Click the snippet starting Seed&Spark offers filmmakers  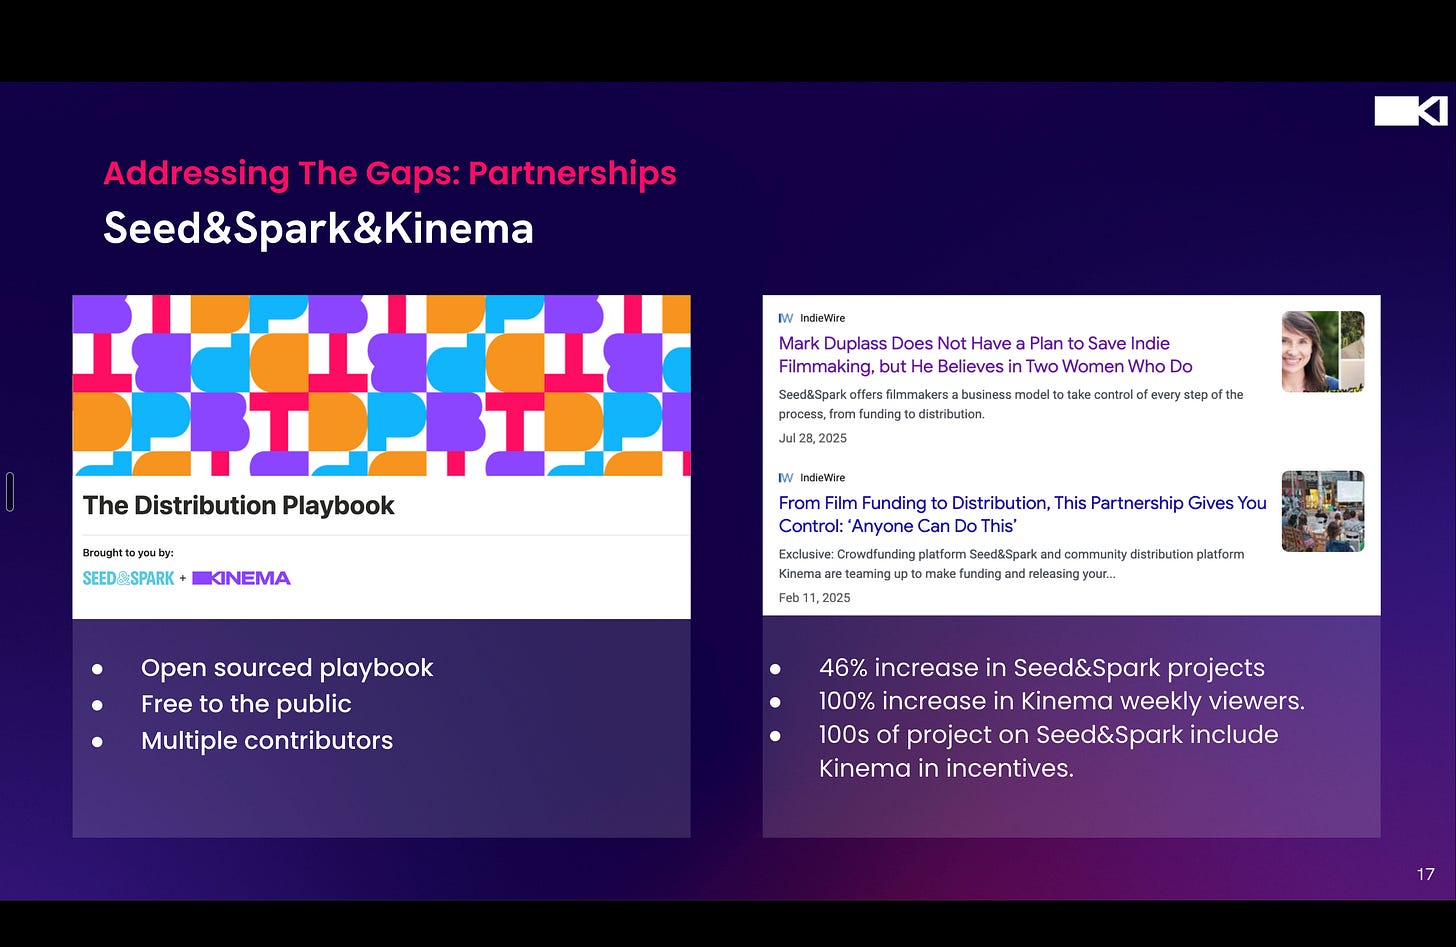click(1011, 404)
